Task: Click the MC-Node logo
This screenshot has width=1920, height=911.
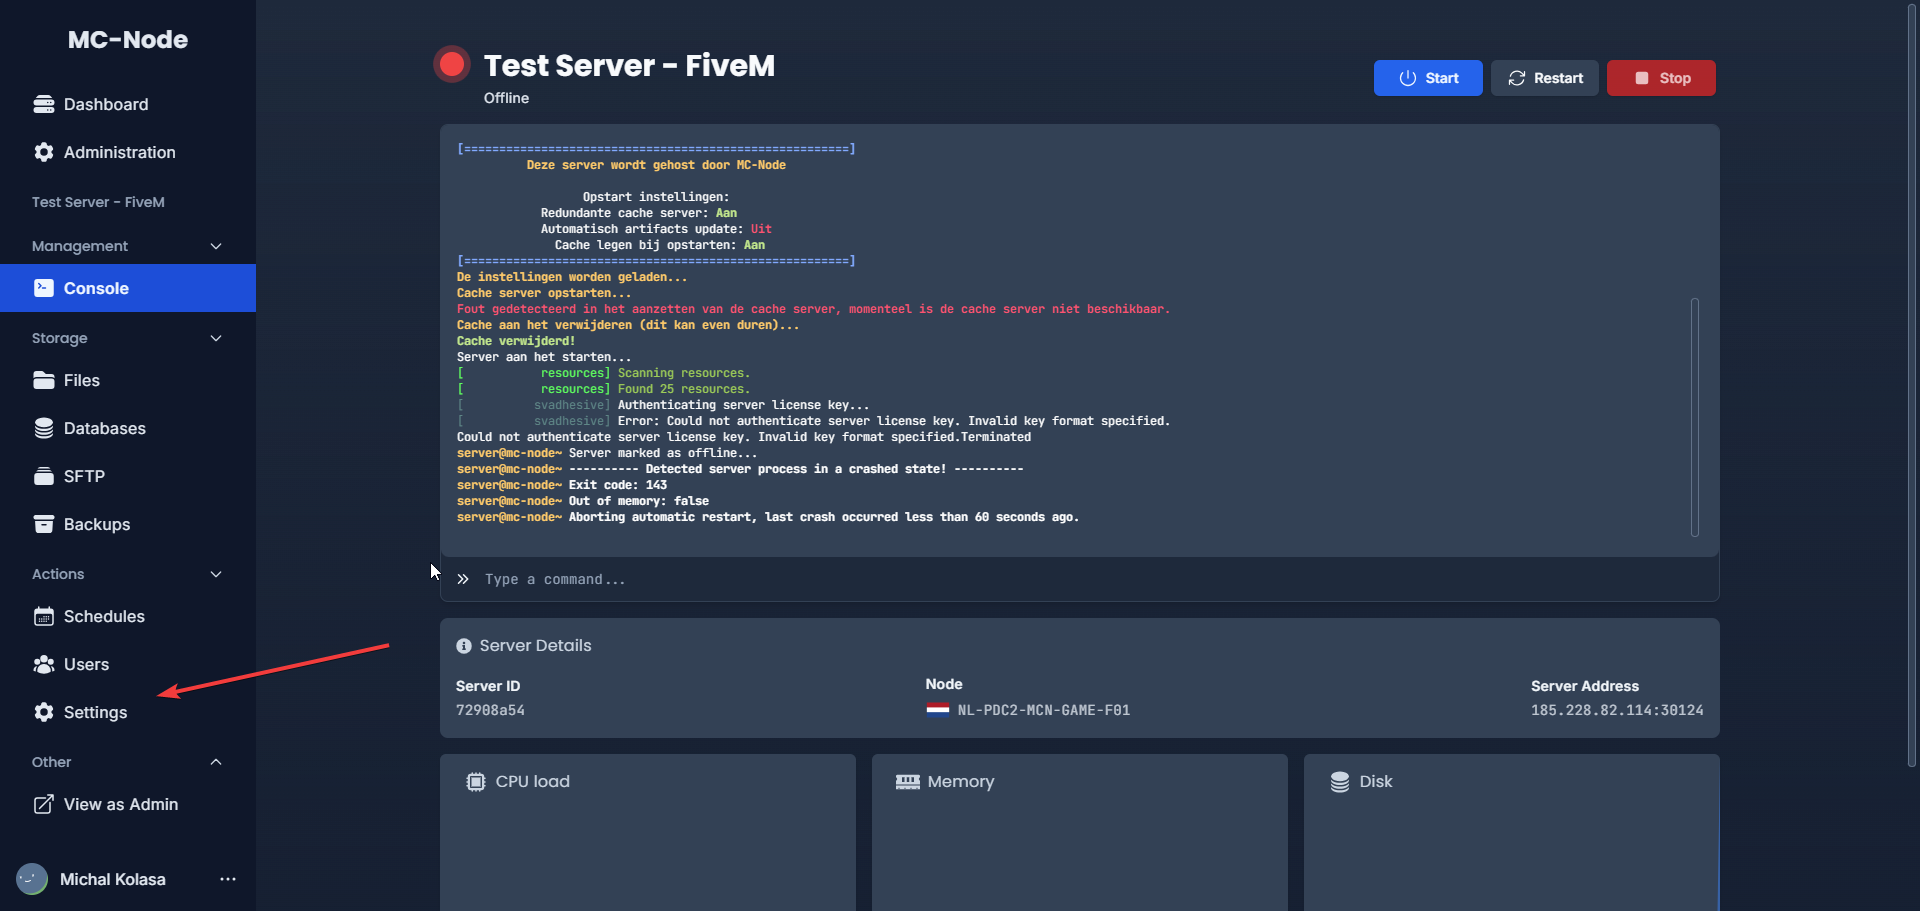Action: click(x=128, y=39)
